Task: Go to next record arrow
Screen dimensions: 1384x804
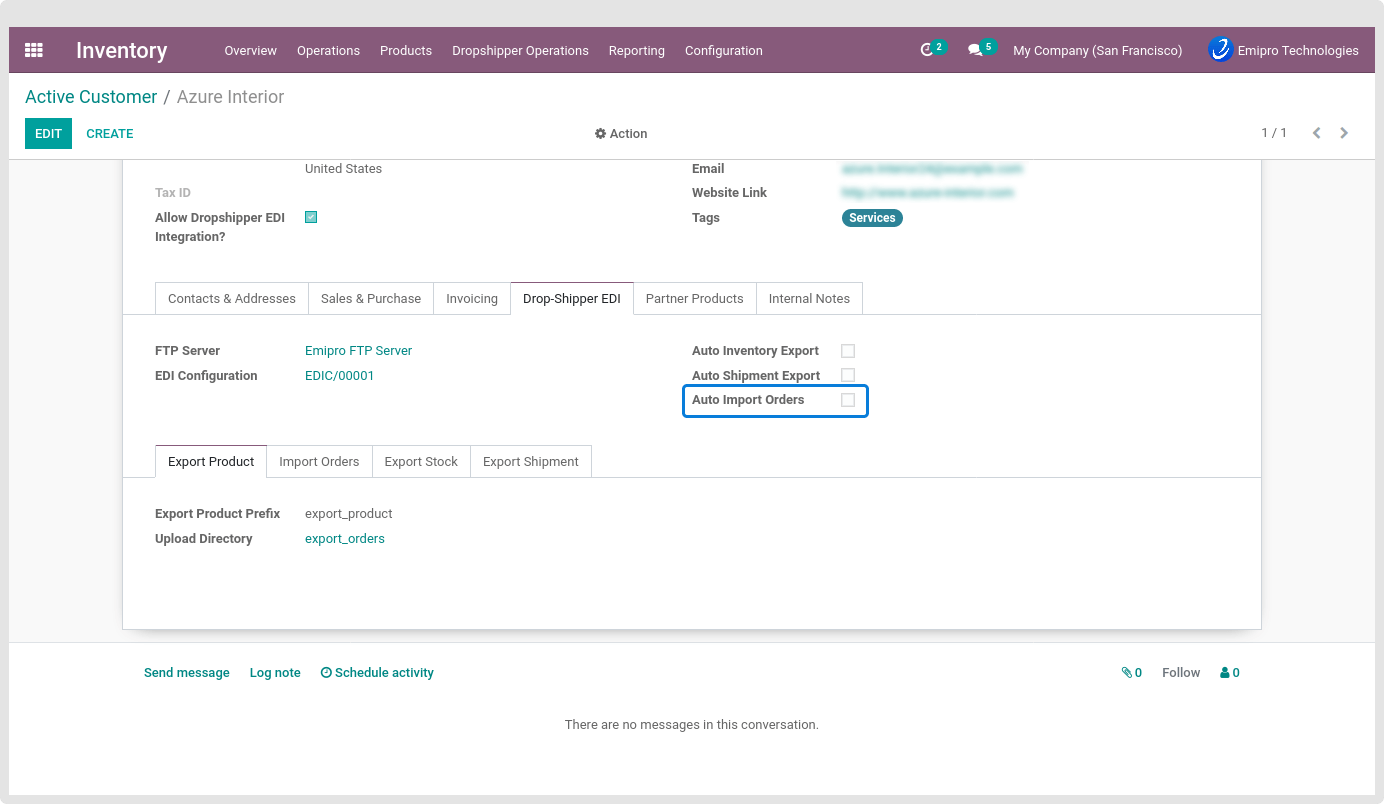Action: (1344, 133)
